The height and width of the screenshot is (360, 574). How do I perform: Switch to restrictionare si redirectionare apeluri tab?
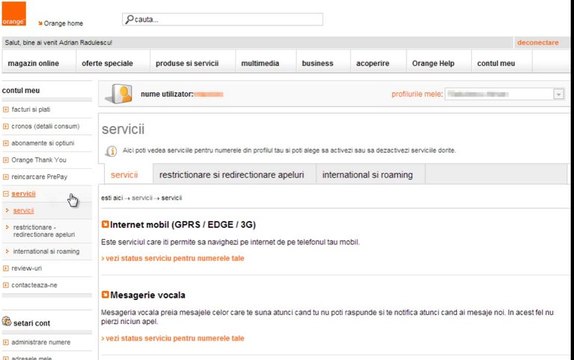pos(232,175)
